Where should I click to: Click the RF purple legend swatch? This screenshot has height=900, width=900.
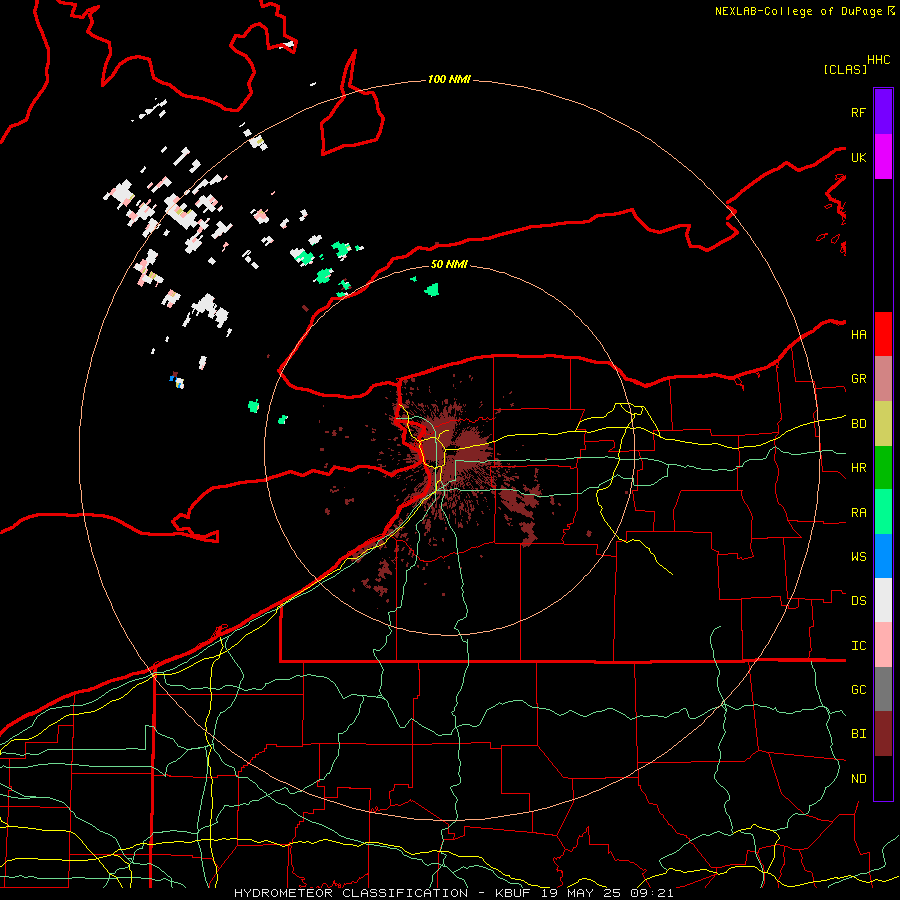coord(883,112)
